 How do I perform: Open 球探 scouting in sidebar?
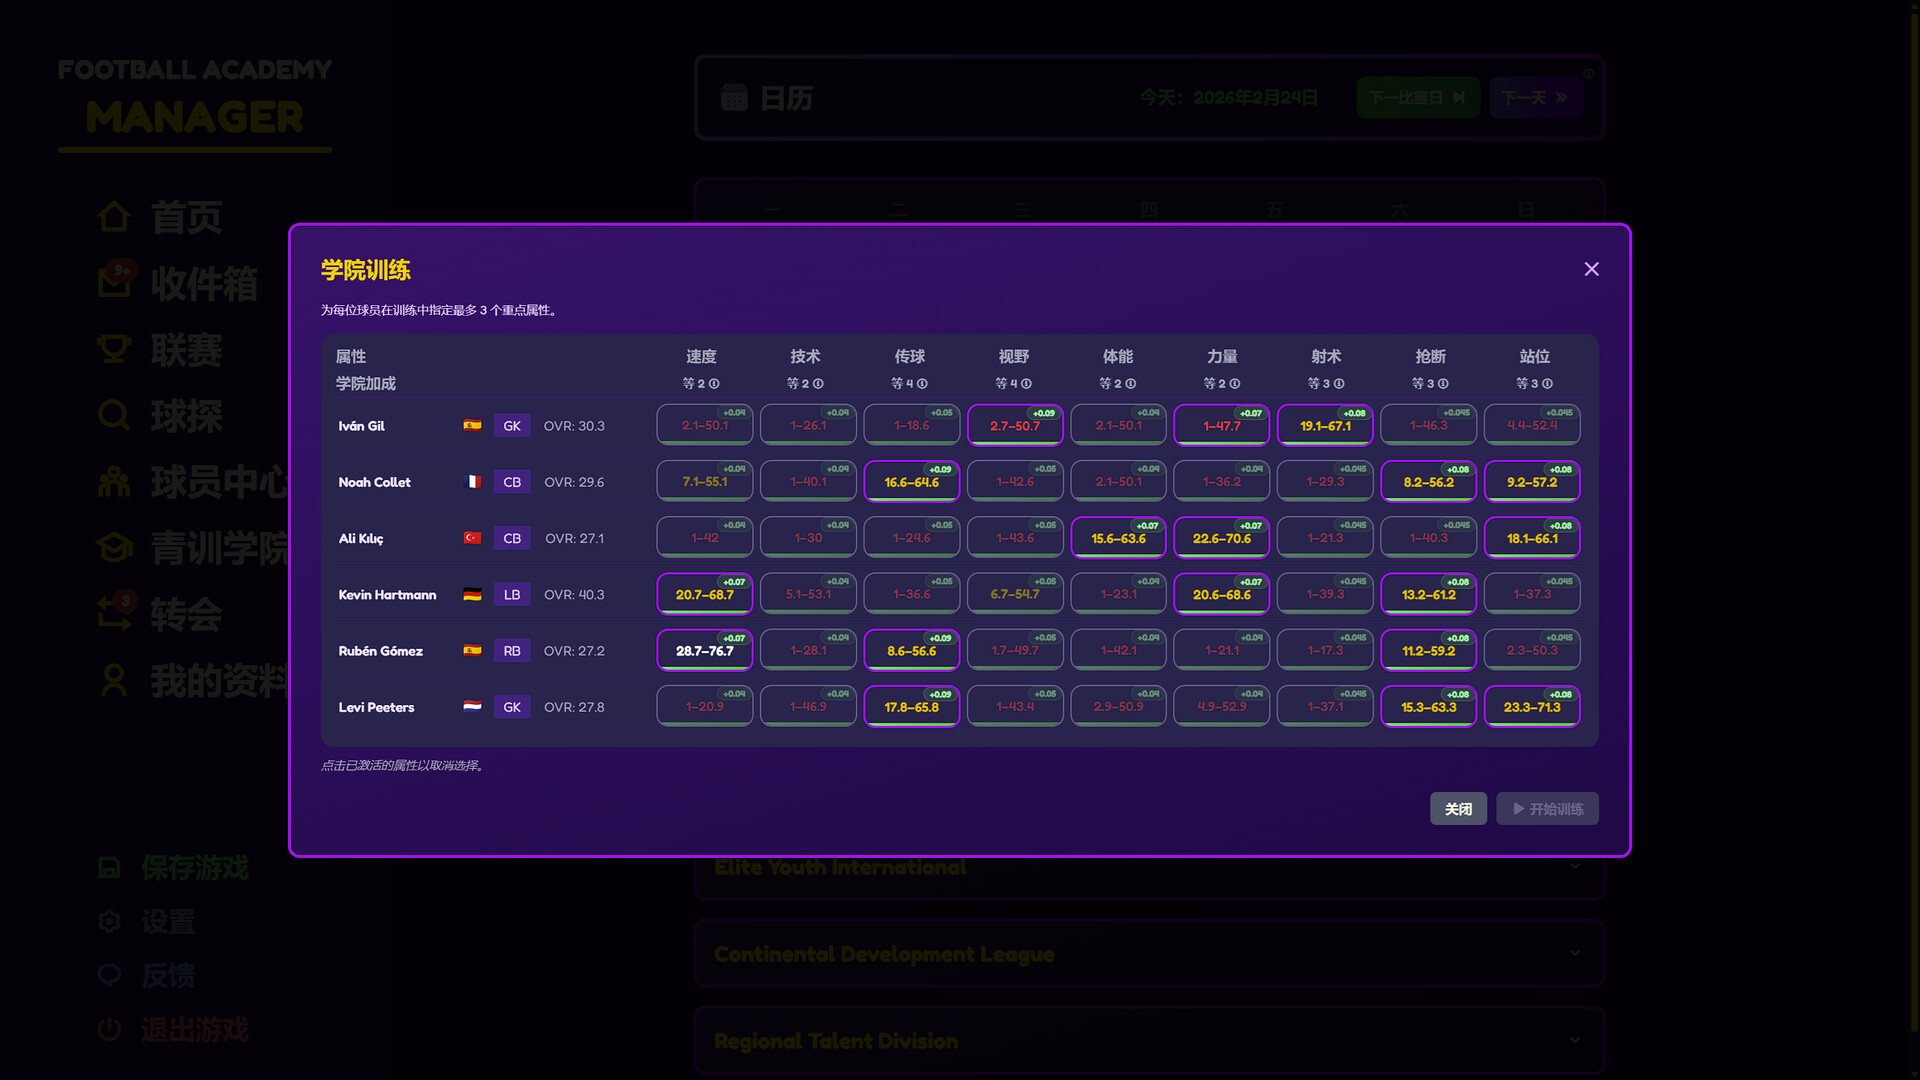(186, 416)
